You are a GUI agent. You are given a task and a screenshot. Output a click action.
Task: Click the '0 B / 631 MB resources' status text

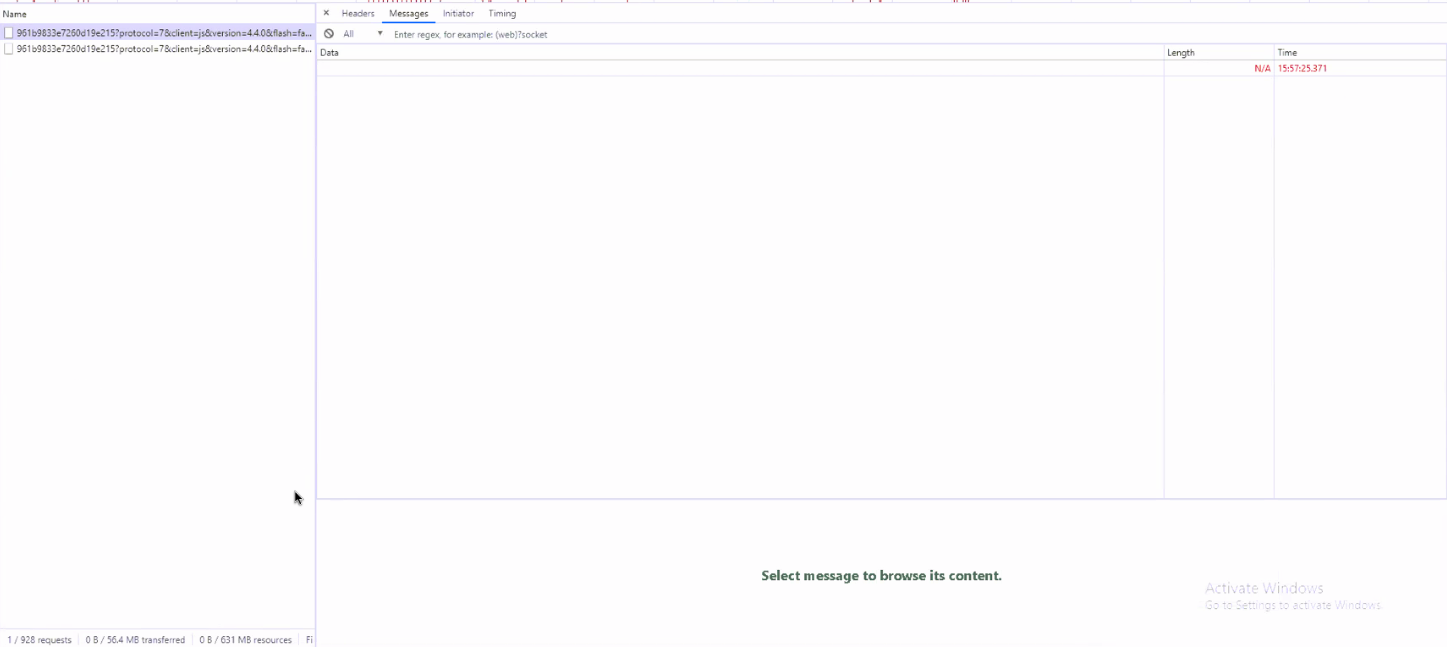coord(244,639)
